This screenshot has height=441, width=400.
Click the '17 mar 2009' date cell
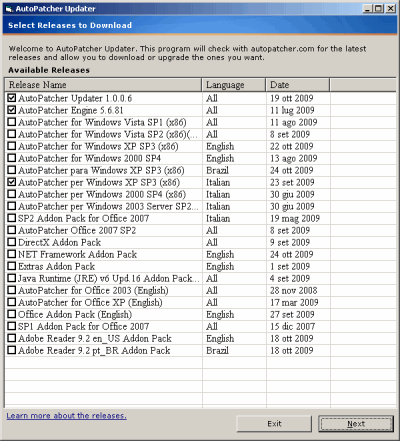tap(294, 302)
